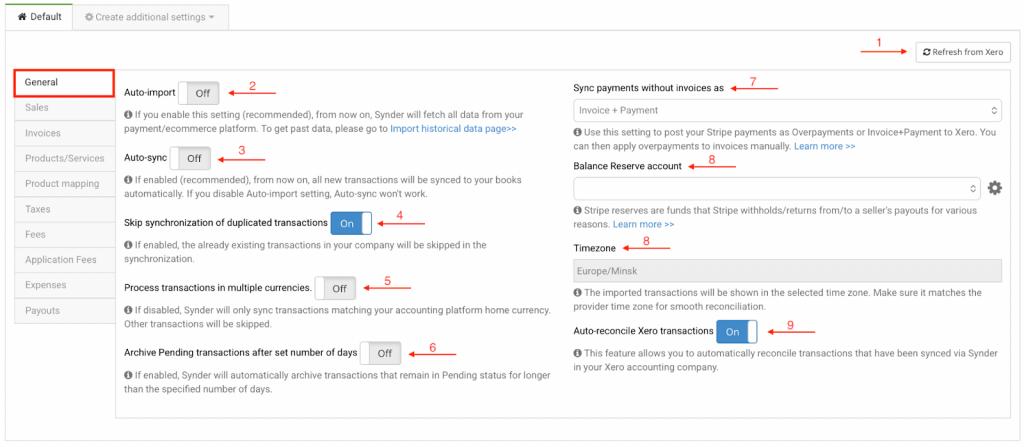
Task: Click Learn more link under Balance Reserve
Action: point(638,224)
